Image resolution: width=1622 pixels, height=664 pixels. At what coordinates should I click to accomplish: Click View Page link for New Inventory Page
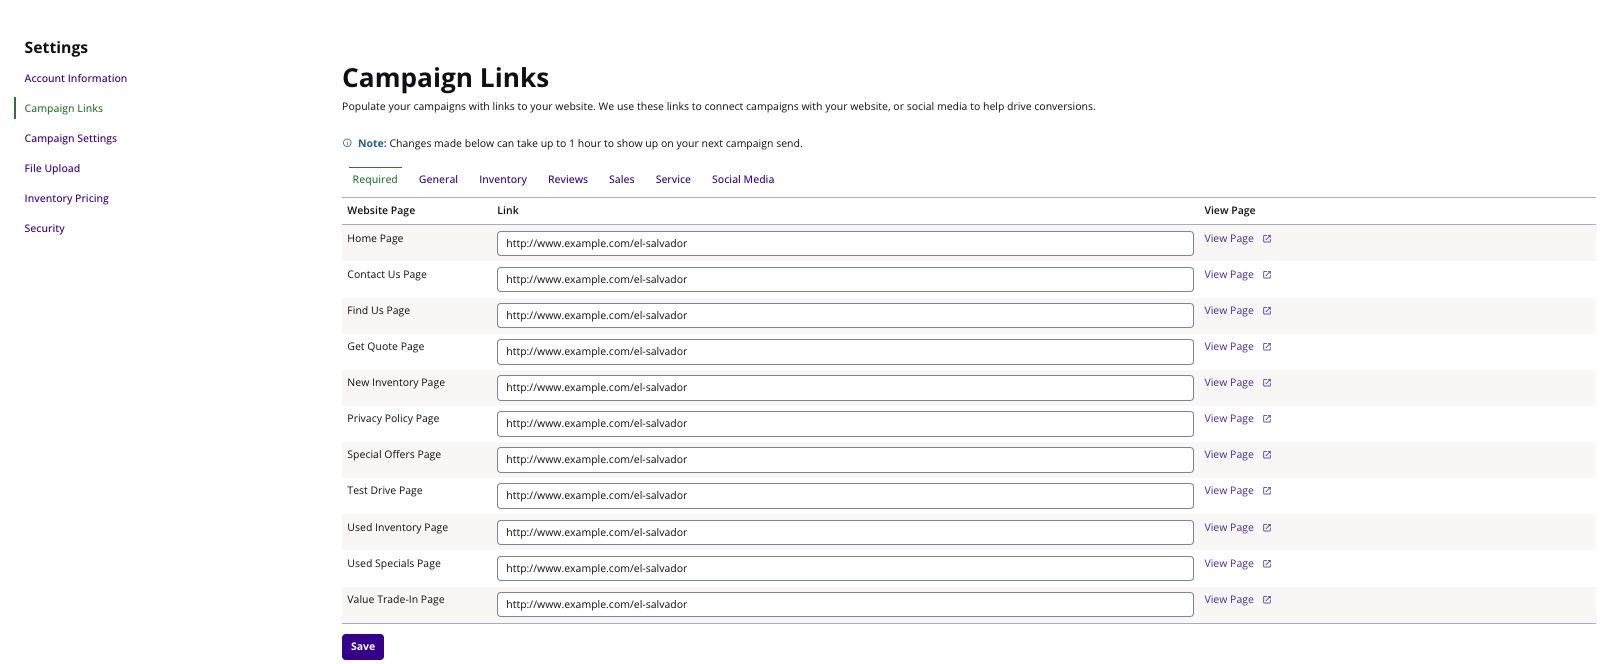[1229, 383]
